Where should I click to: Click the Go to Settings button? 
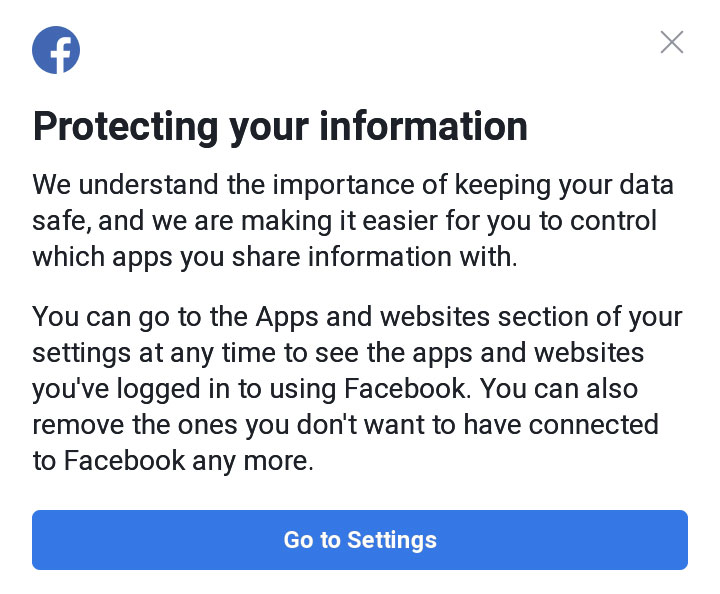coord(360,540)
